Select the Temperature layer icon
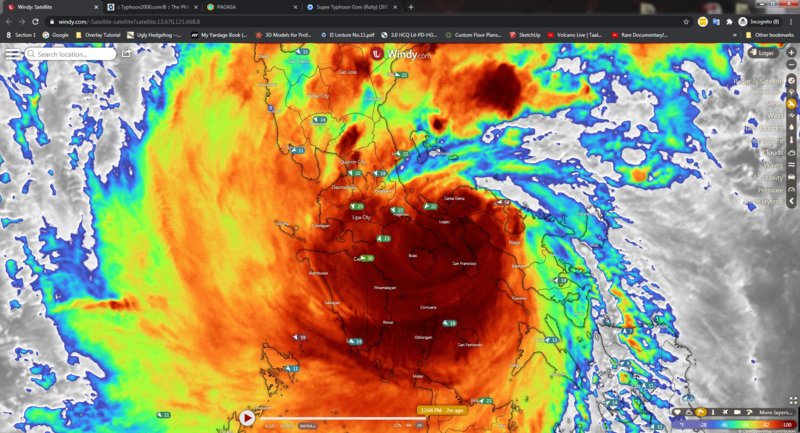 (x=791, y=140)
